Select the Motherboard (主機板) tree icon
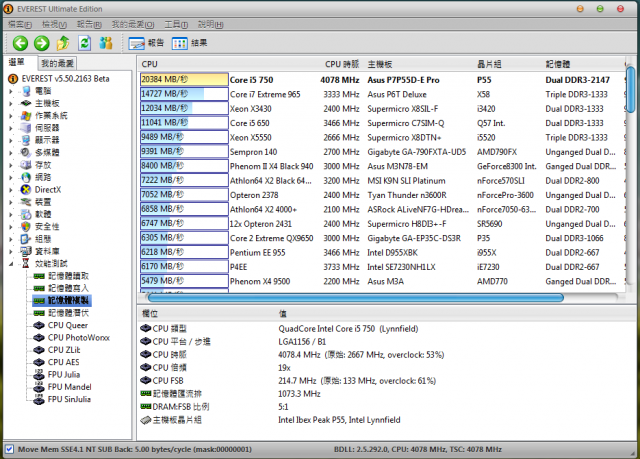The width and height of the screenshot is (640, 459). tap(26, 103)
